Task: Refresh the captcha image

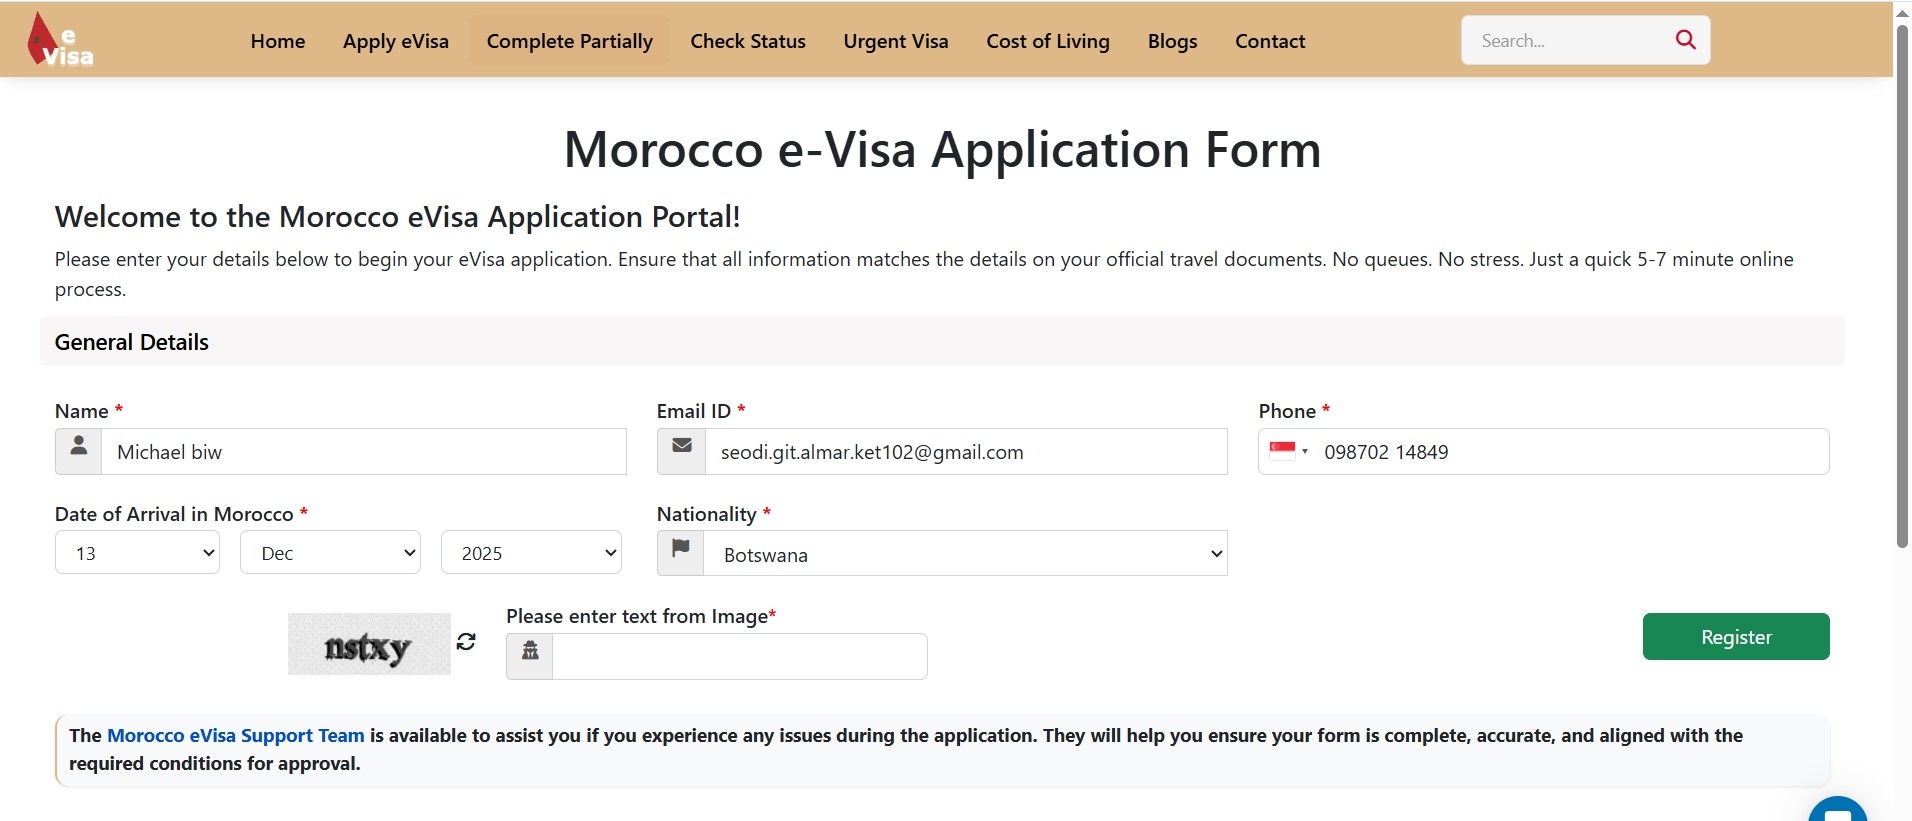Action: (x=466, y=642)
